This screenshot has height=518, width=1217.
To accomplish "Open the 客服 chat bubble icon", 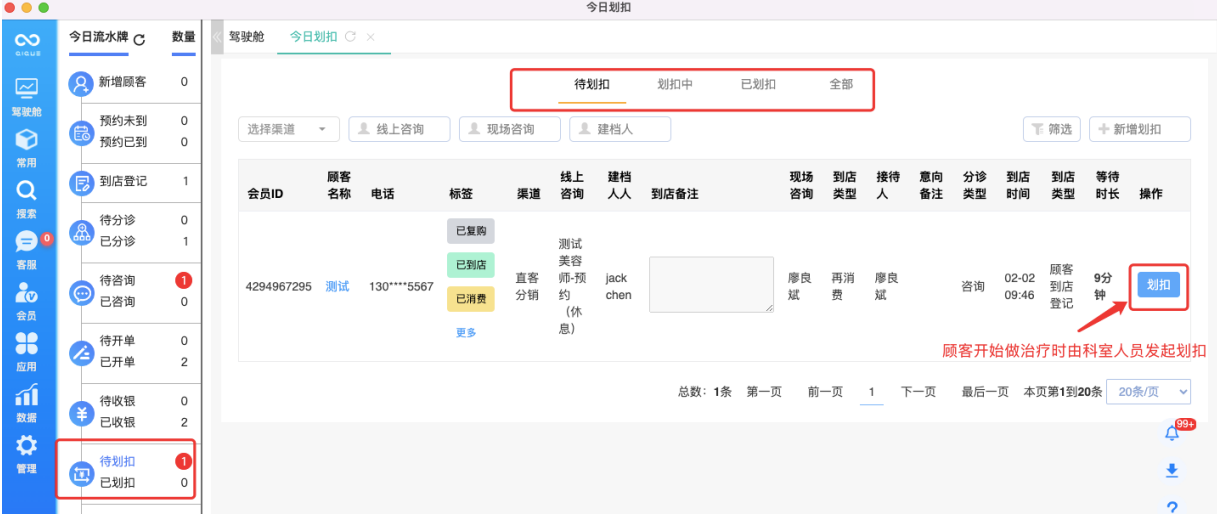I will pyautogui.click(x=27, y=242).
